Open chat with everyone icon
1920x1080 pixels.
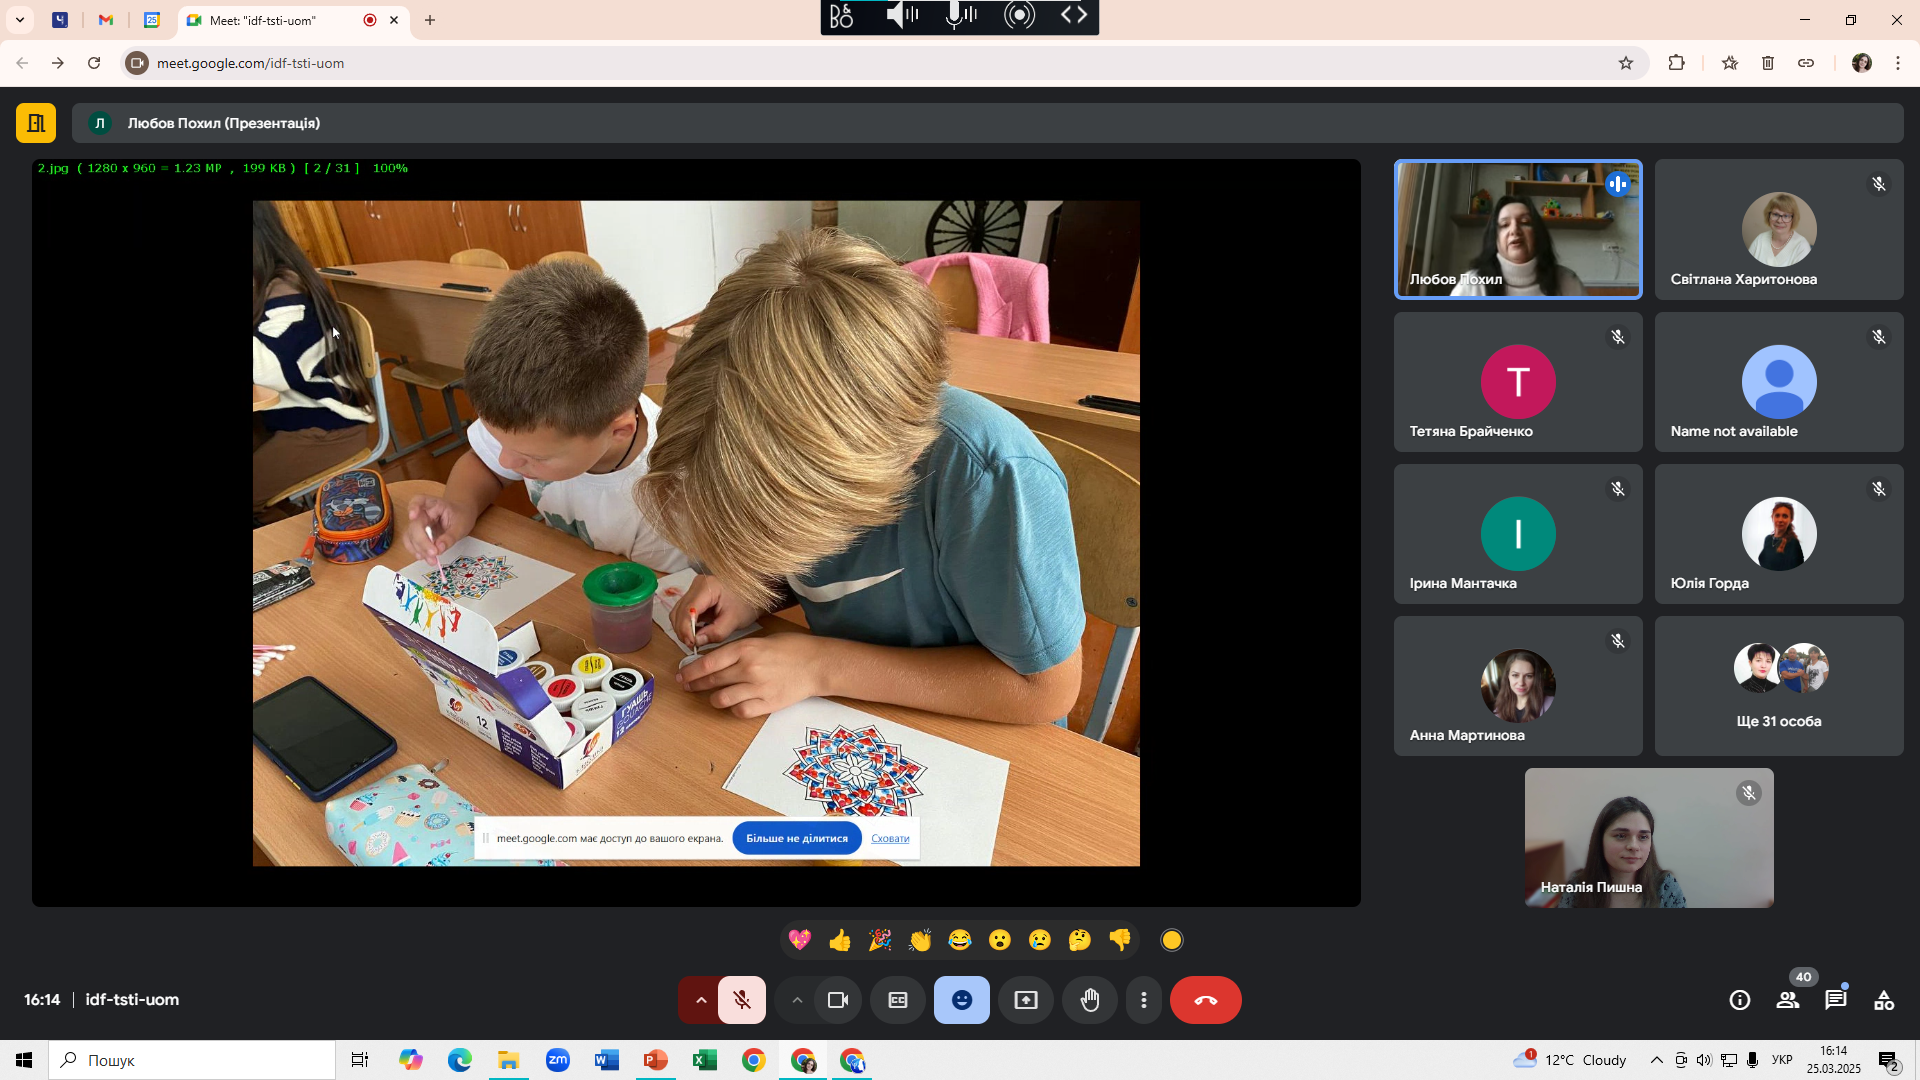click(1836, 1000)
